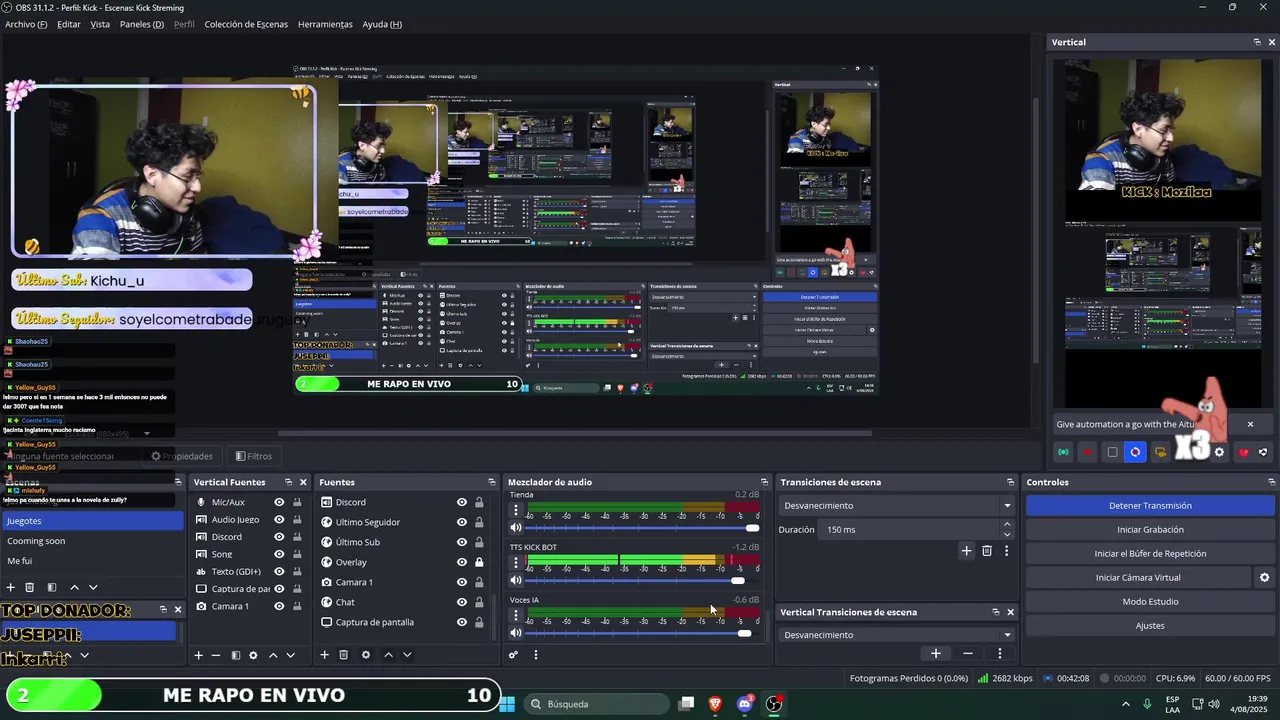Open Editar menu

[69, 24]
